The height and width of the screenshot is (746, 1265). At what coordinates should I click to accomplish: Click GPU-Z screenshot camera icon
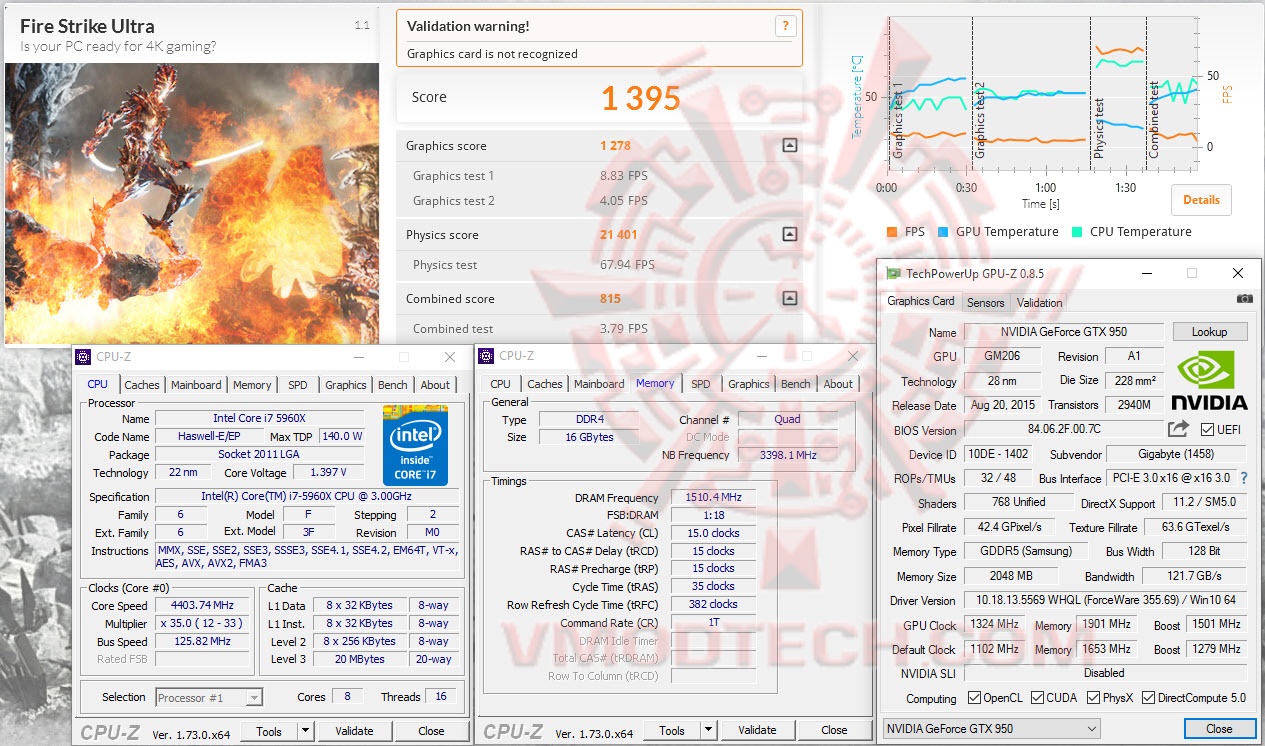[1244, 299]
